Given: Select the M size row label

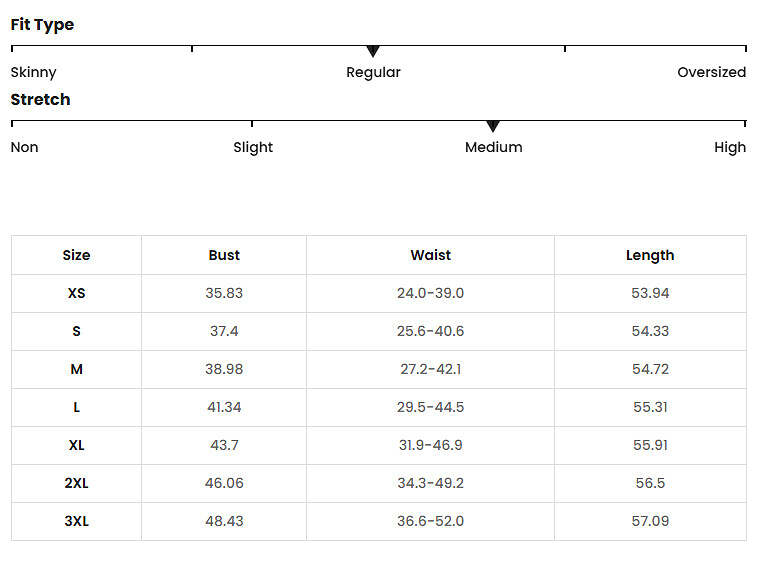Looking at the screenshot, I should click(x=76, y=369).
